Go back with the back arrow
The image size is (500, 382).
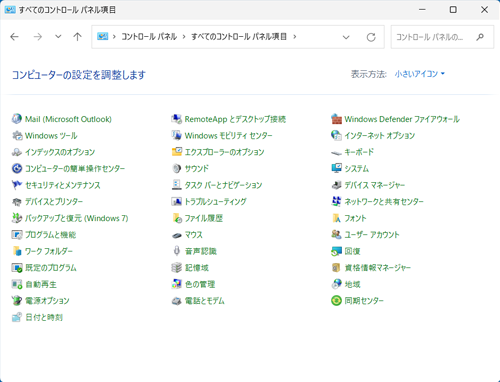14,37
